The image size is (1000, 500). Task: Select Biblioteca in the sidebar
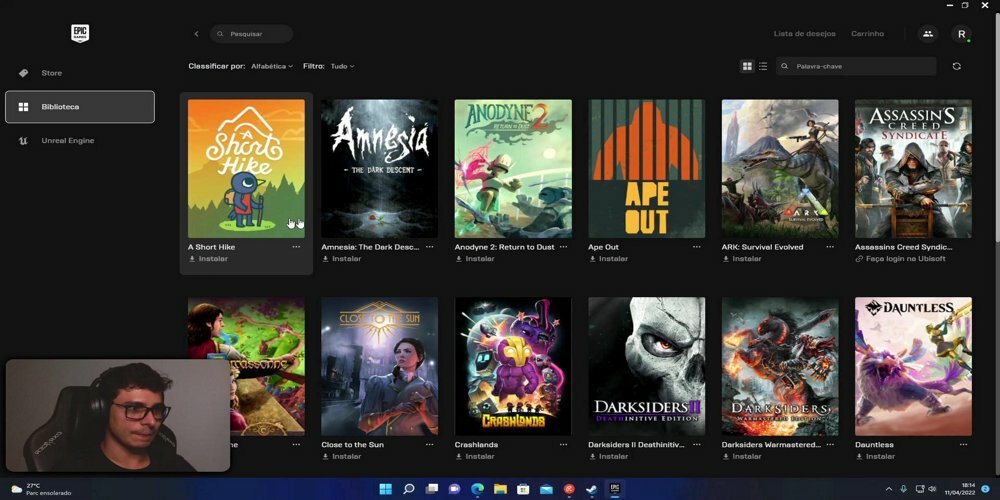(80, 107)
